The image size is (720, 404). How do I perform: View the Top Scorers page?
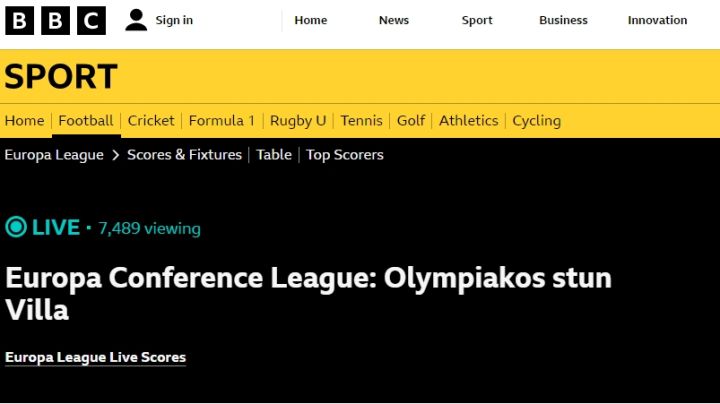345,155
